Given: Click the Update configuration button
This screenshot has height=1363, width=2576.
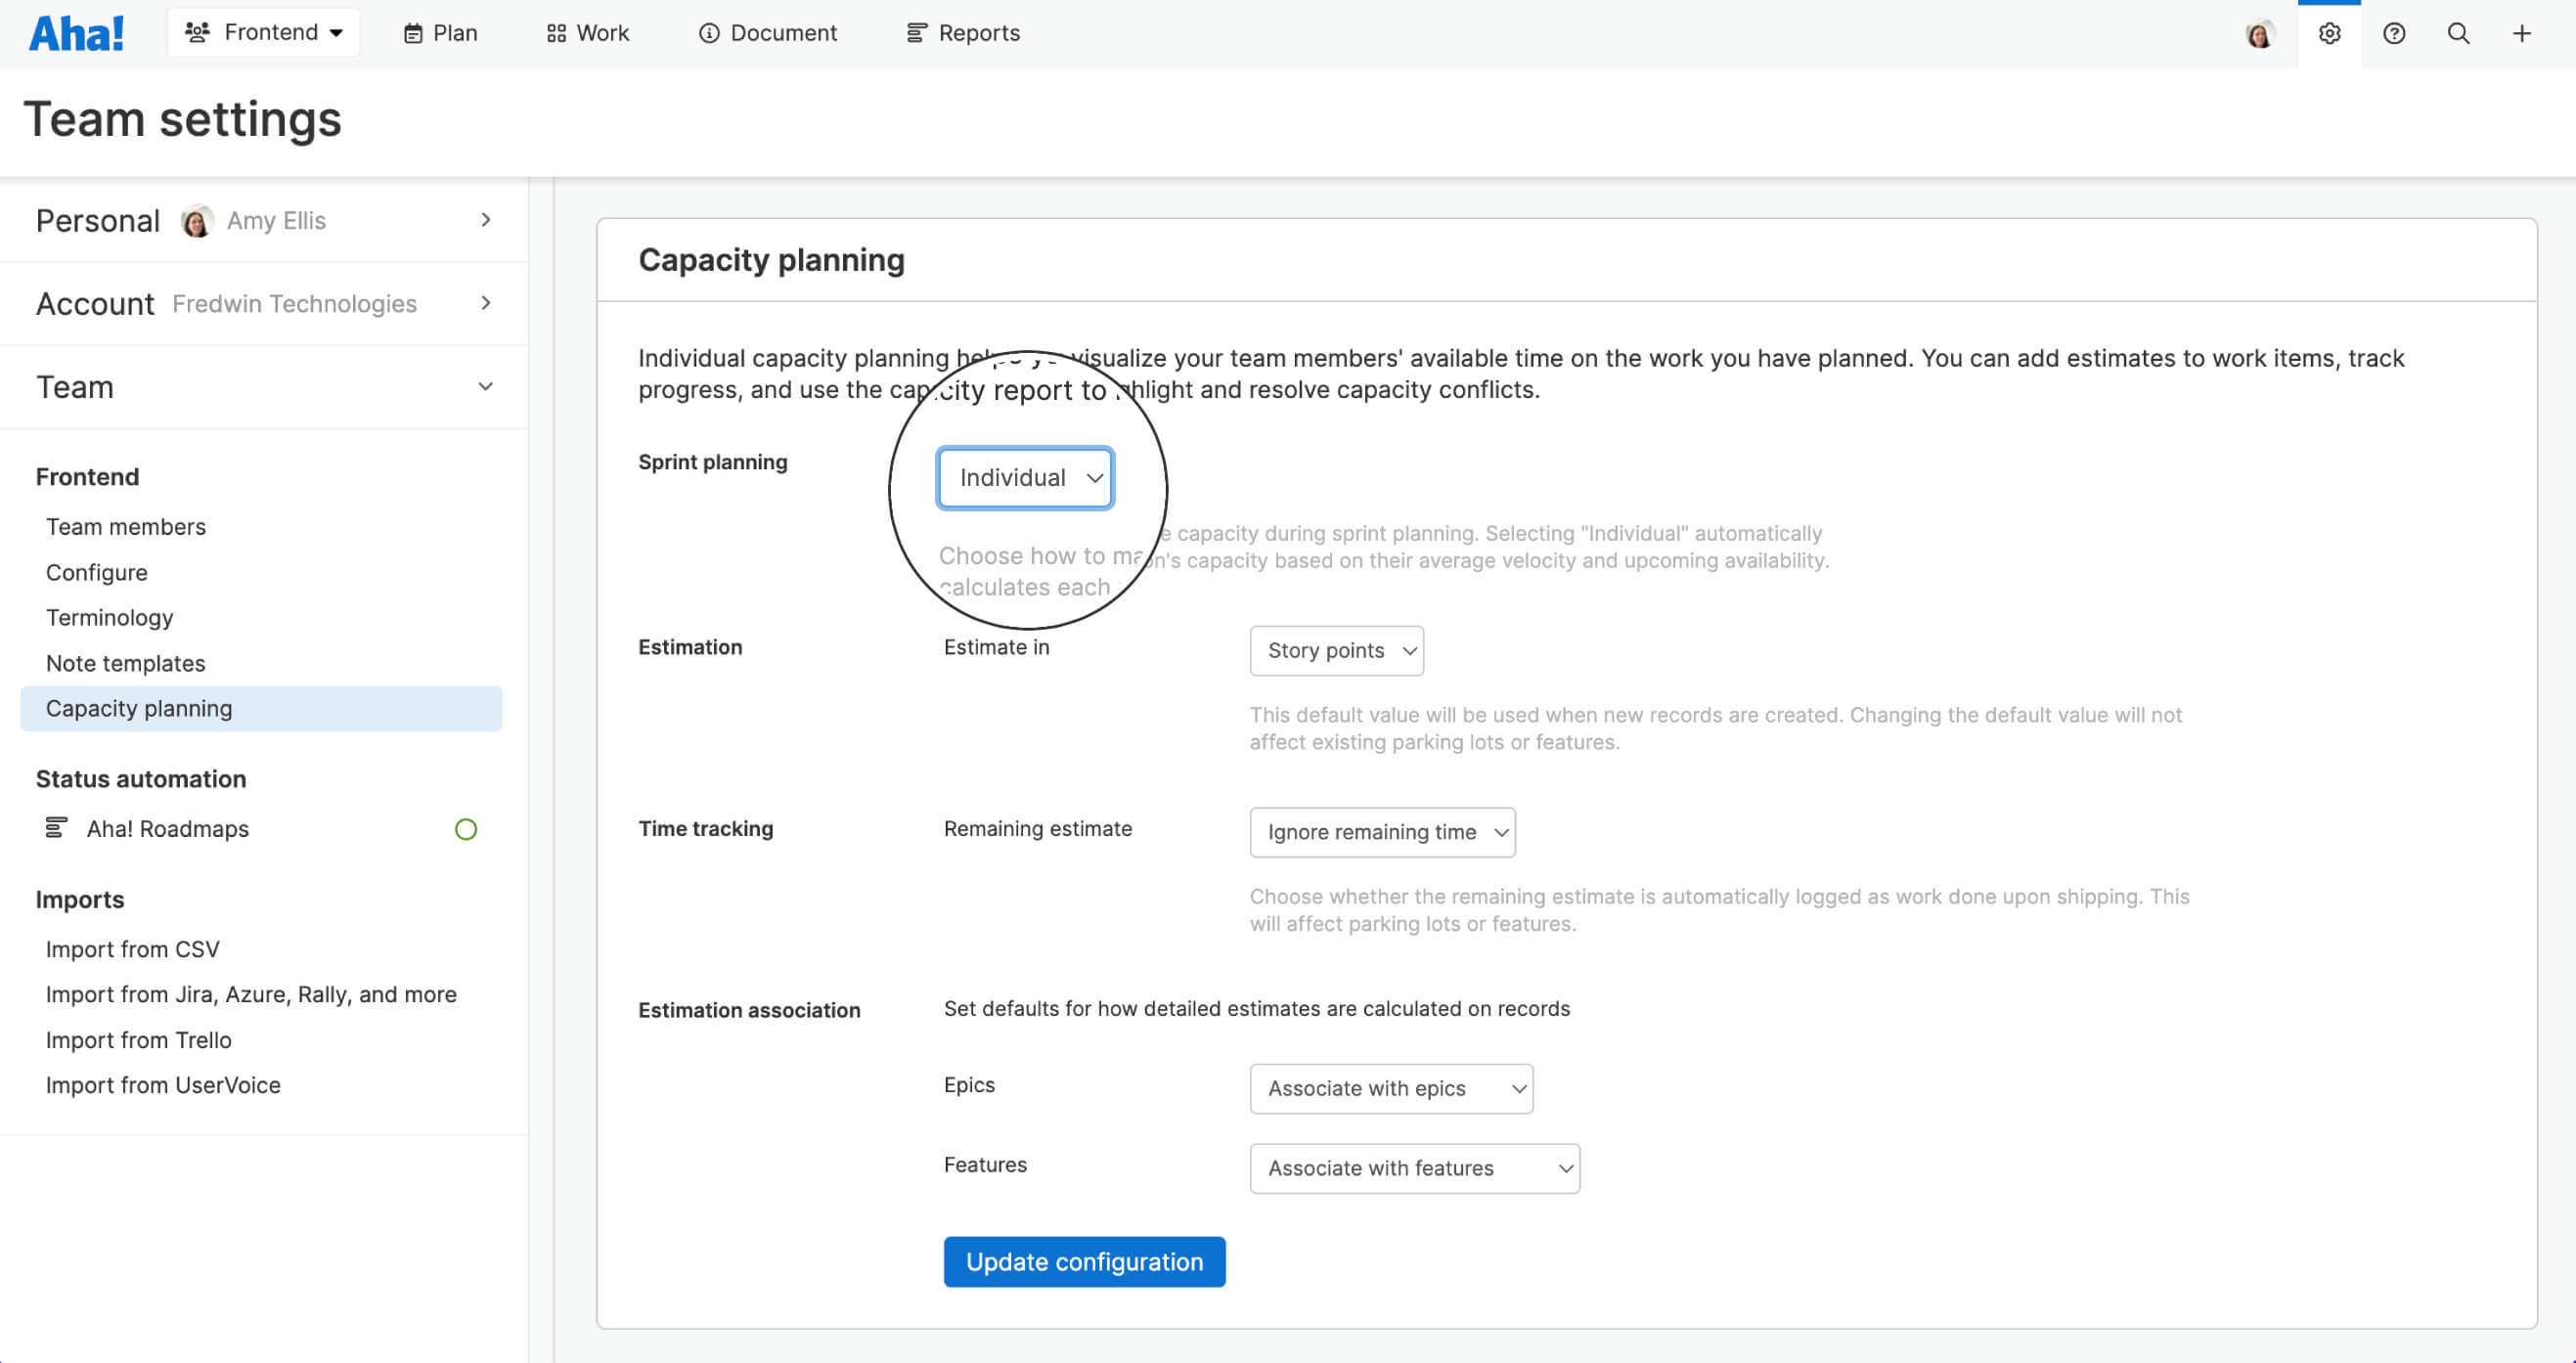Looking at the screenshot, I should point(1084,1261).
